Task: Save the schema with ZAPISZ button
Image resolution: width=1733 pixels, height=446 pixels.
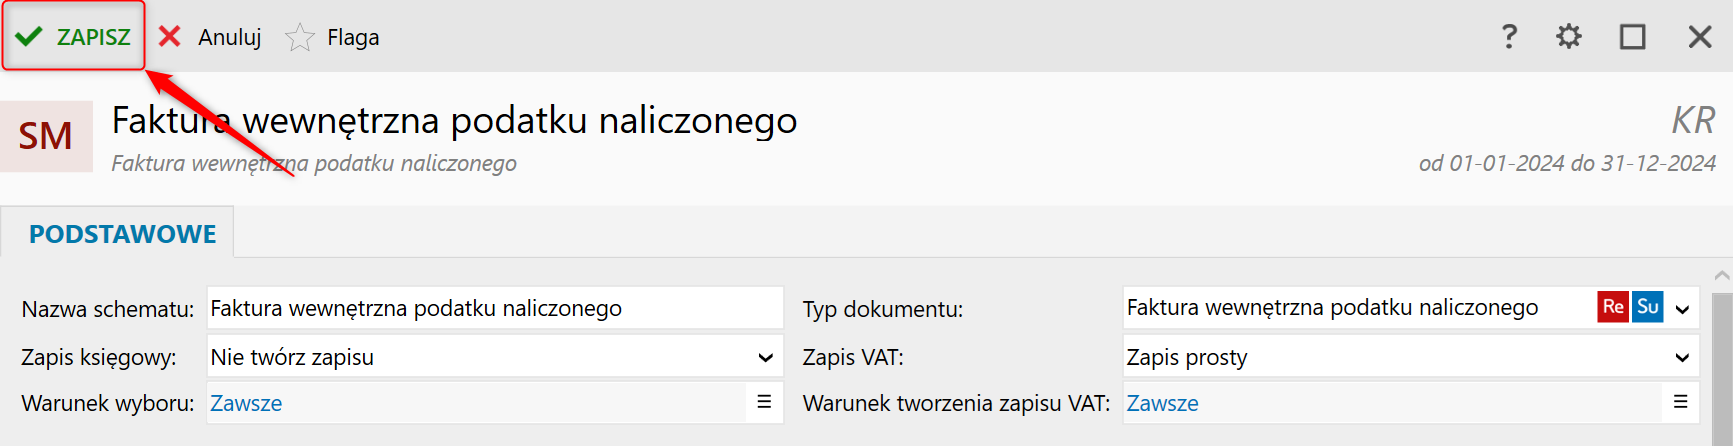Action: click(73, 37)
